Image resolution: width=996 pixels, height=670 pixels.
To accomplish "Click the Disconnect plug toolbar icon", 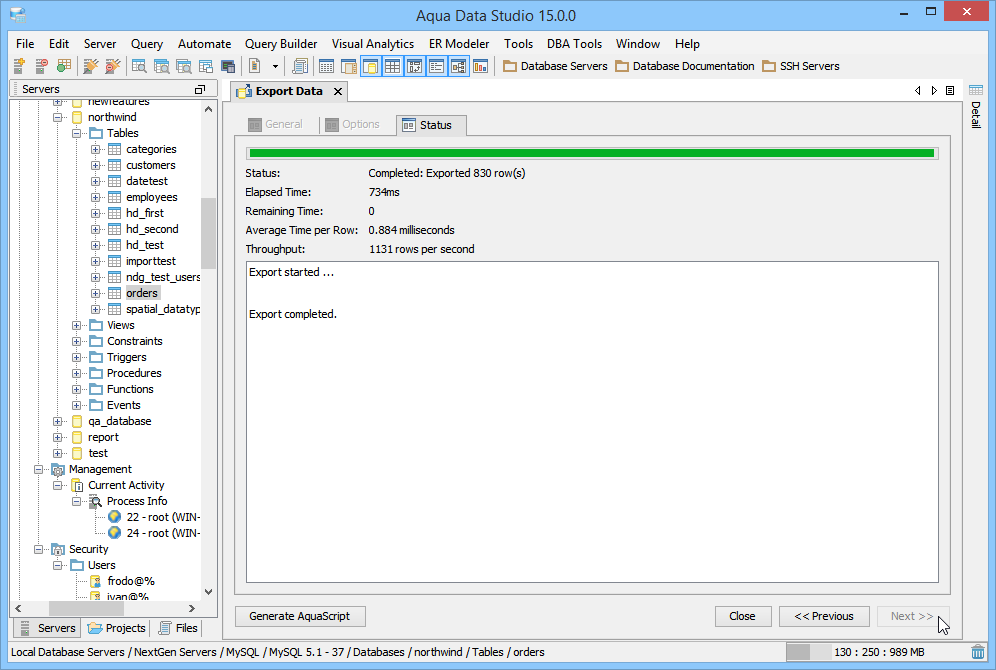I will (112, 65).
